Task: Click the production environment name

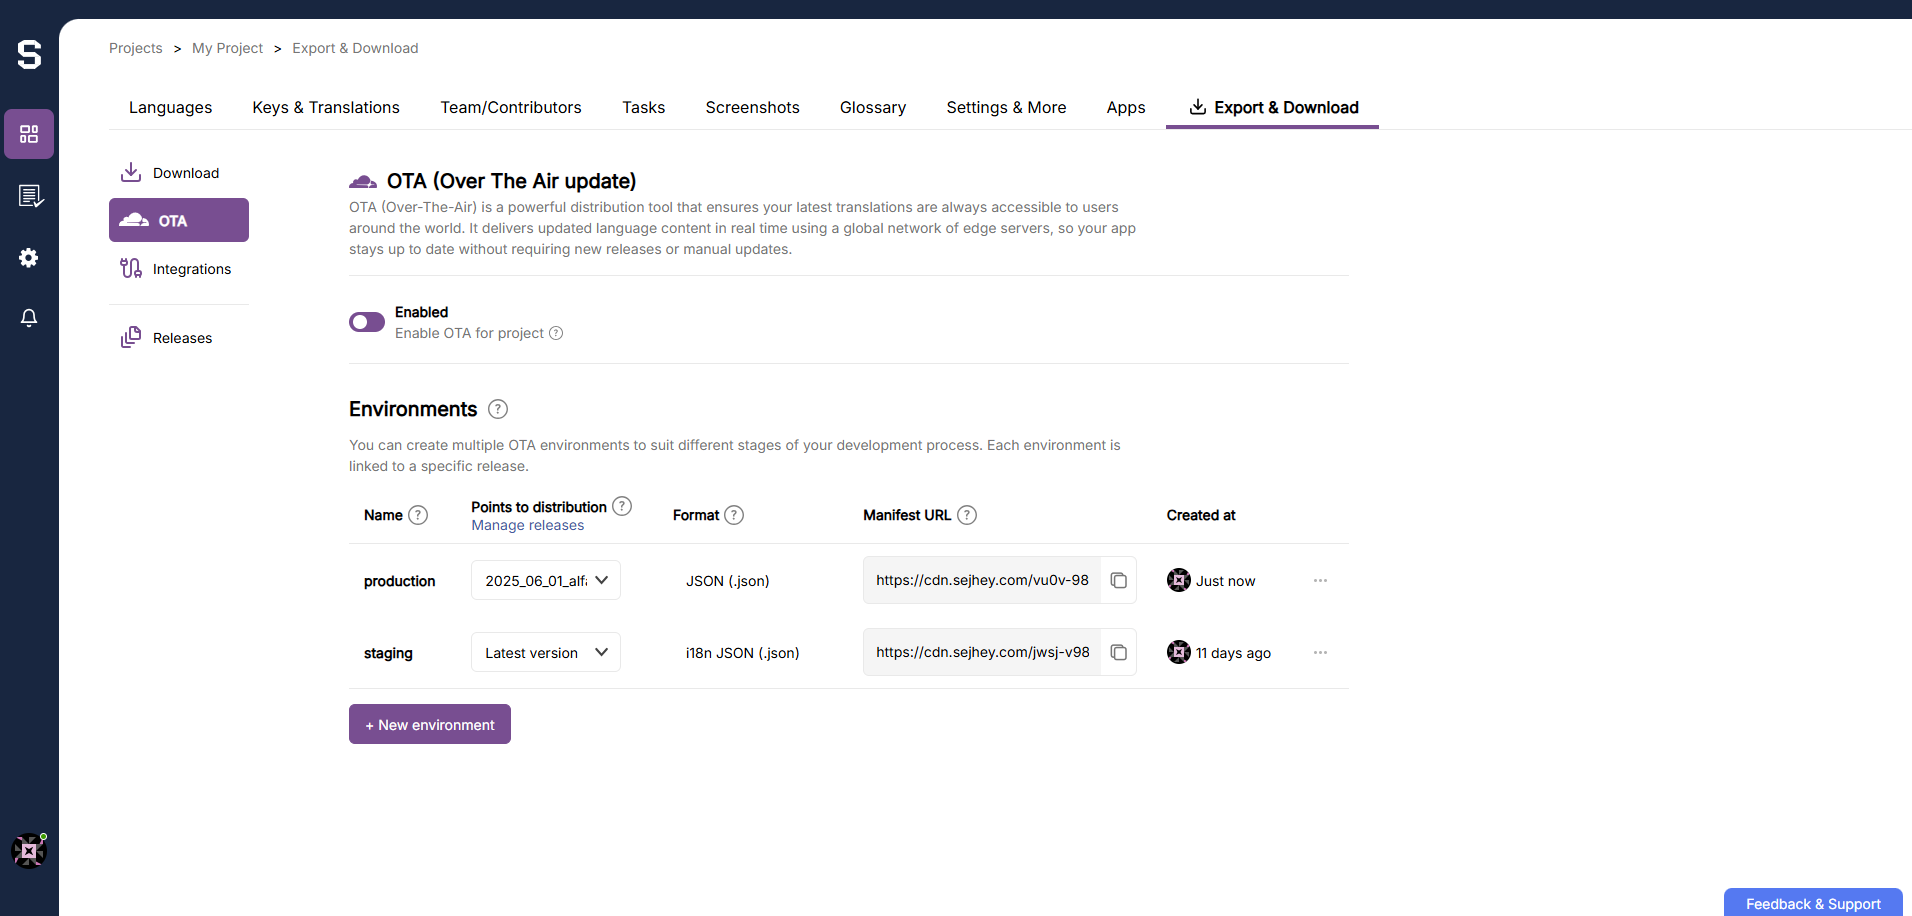Action: tap(400, 581)
